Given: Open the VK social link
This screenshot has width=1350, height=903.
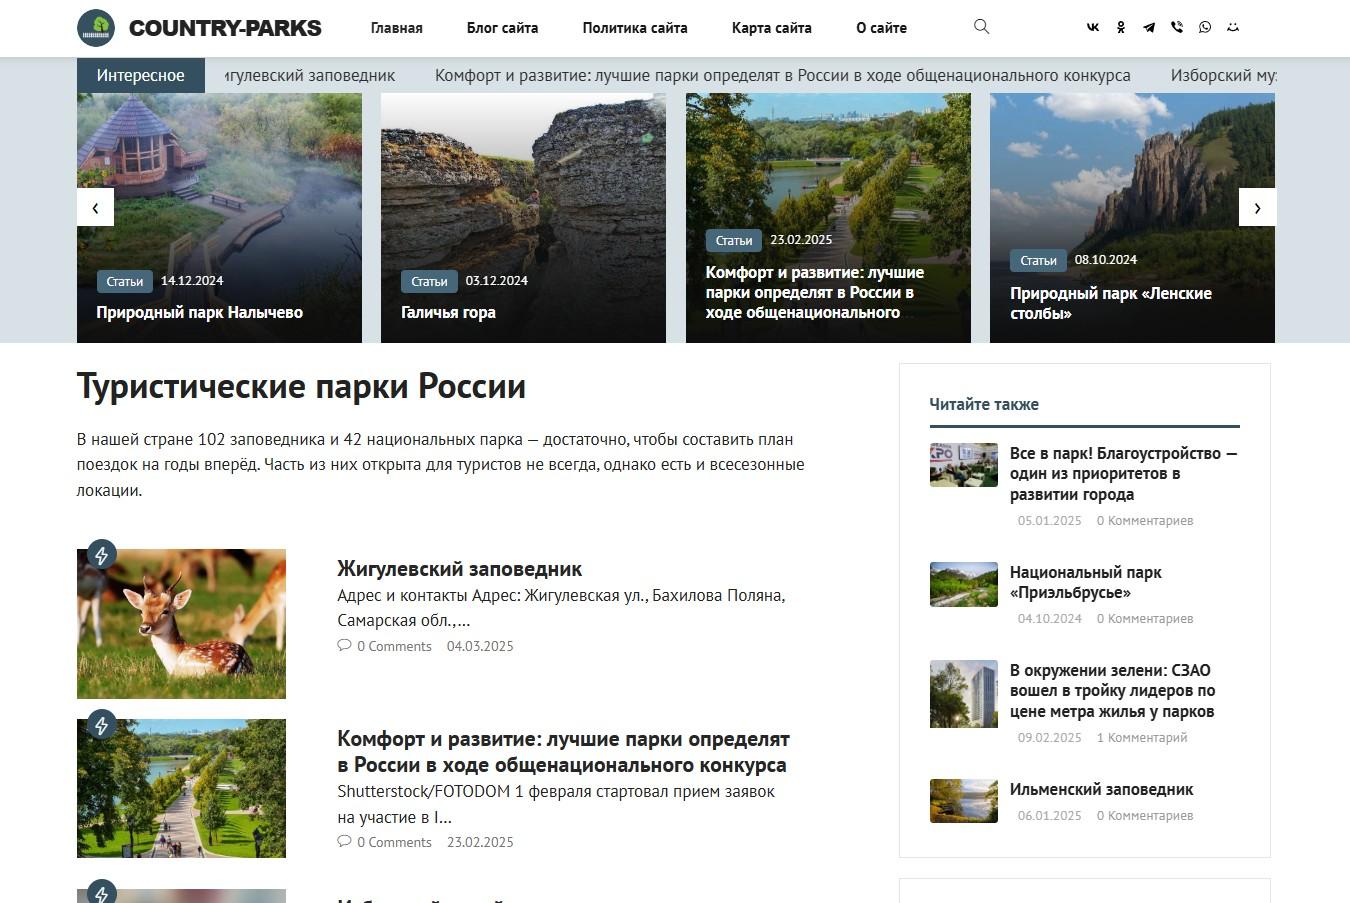Looking at the screenshot, I should click(1093, 28).
